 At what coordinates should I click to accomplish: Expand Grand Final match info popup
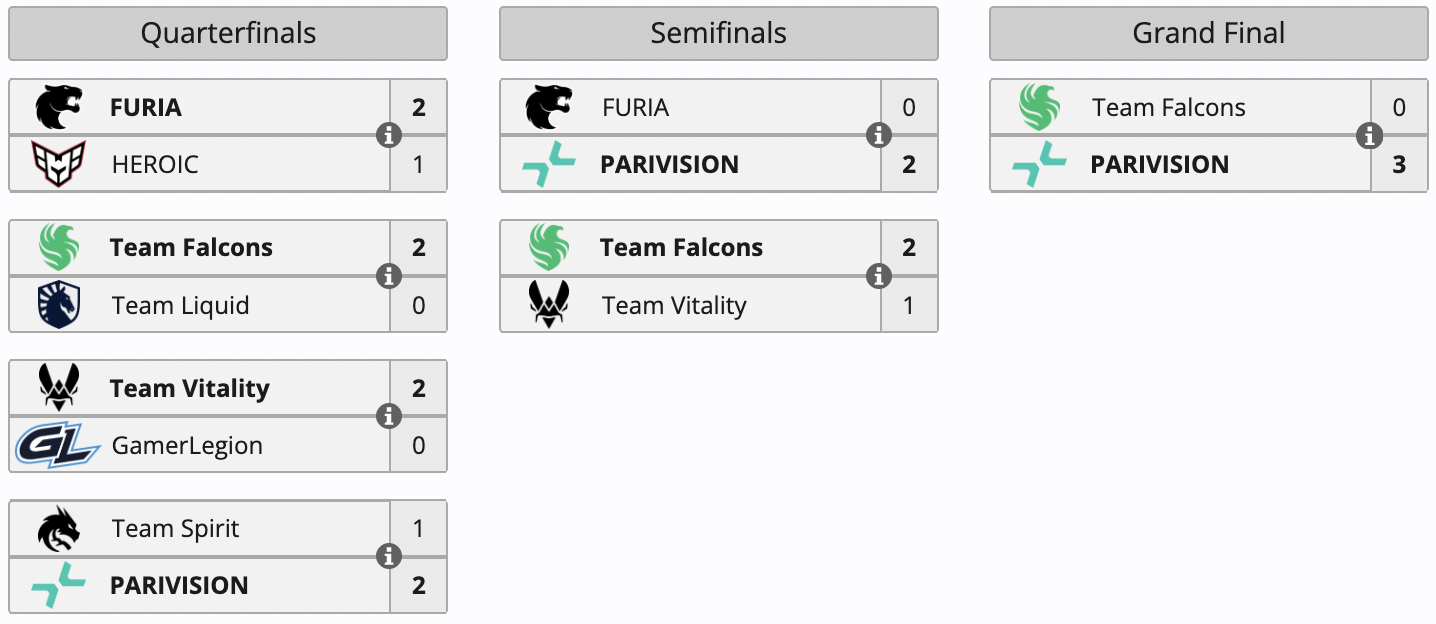click(1369, 135)
